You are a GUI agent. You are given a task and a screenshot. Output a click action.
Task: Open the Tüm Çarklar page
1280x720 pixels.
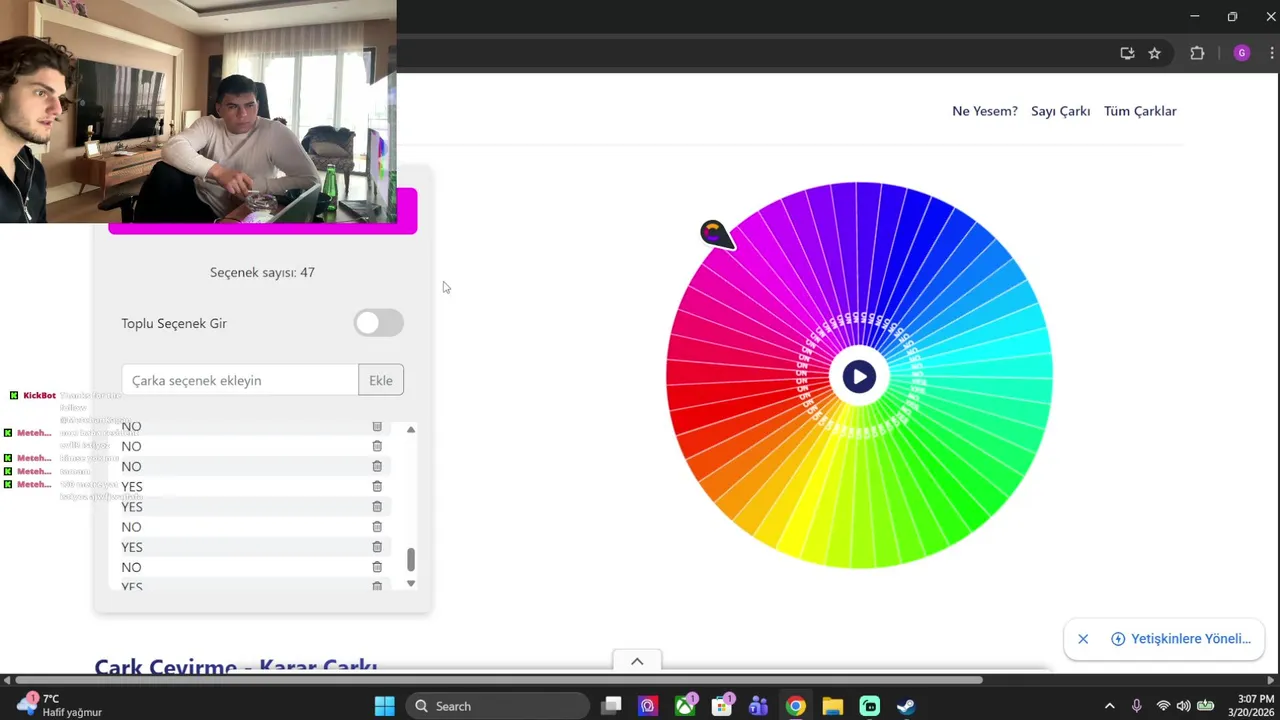click(1140, 111)
